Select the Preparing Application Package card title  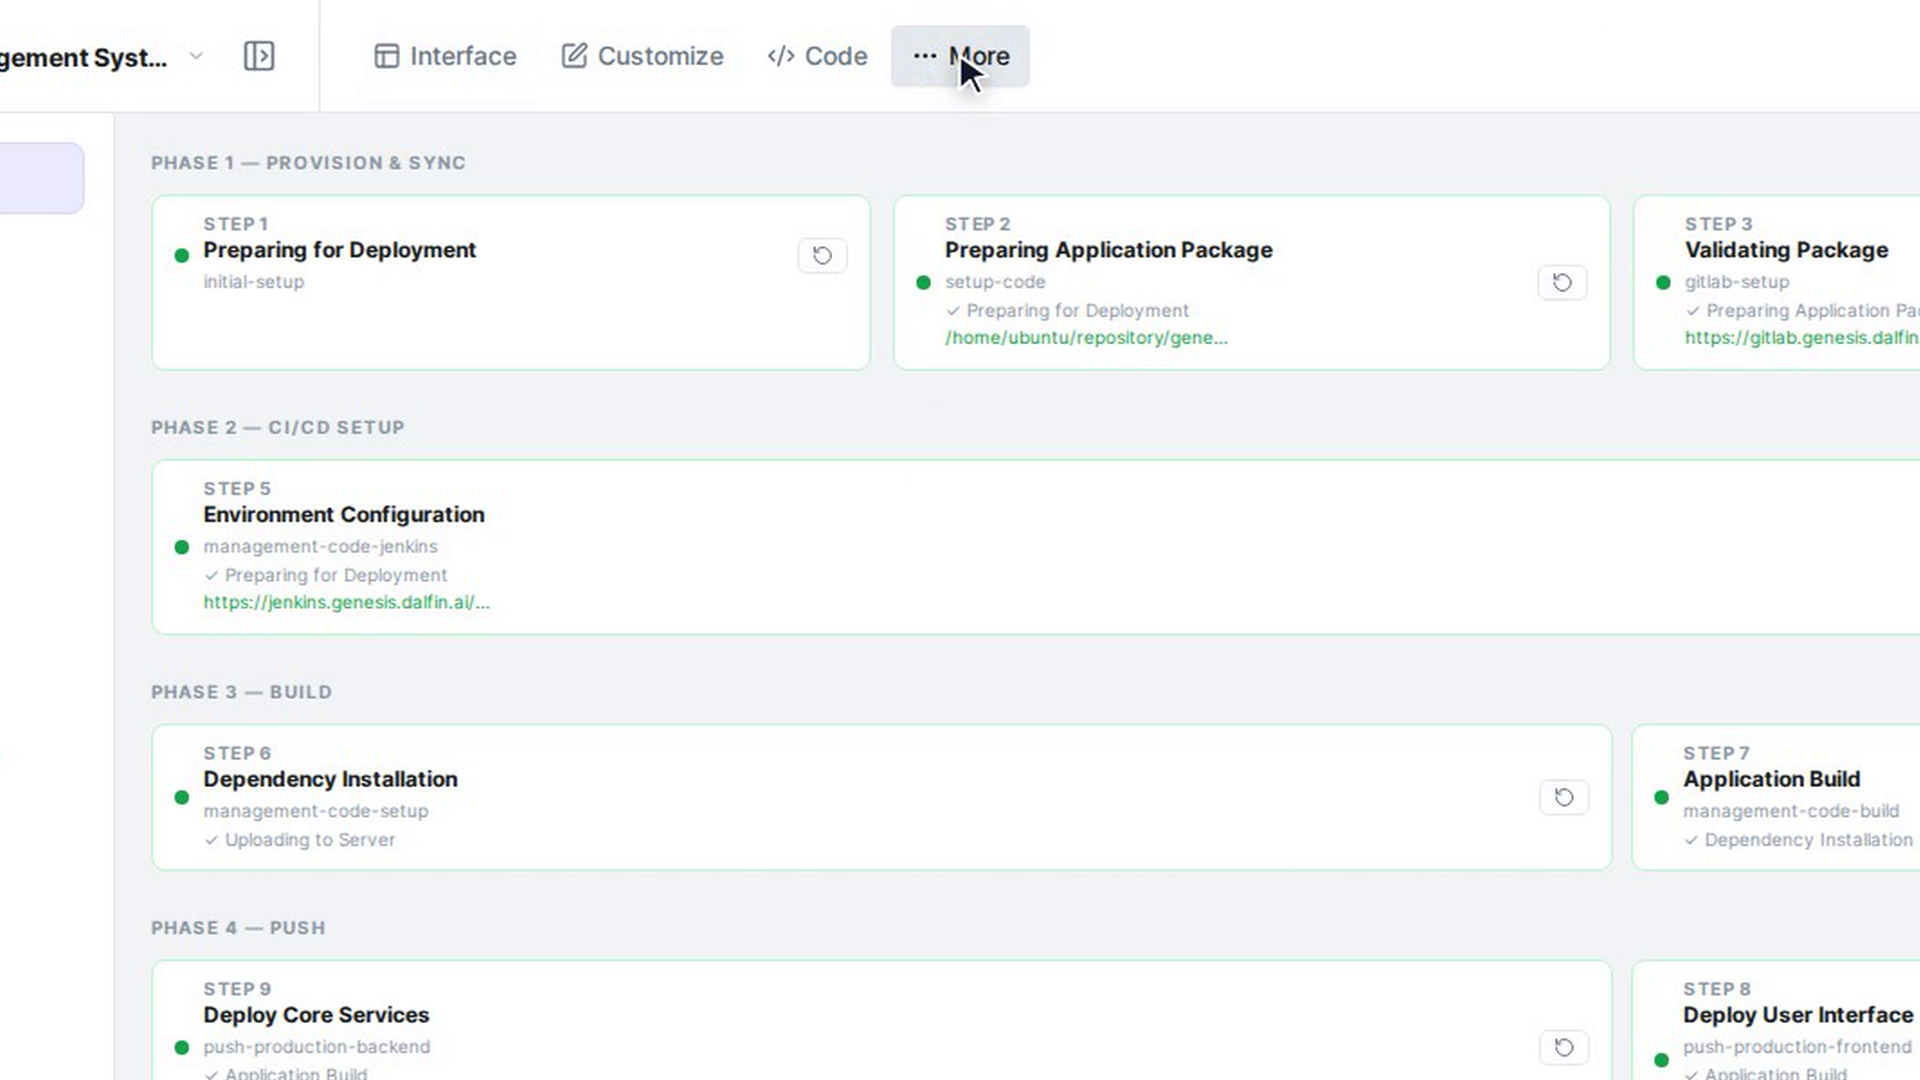click(x=1108, y=250)
